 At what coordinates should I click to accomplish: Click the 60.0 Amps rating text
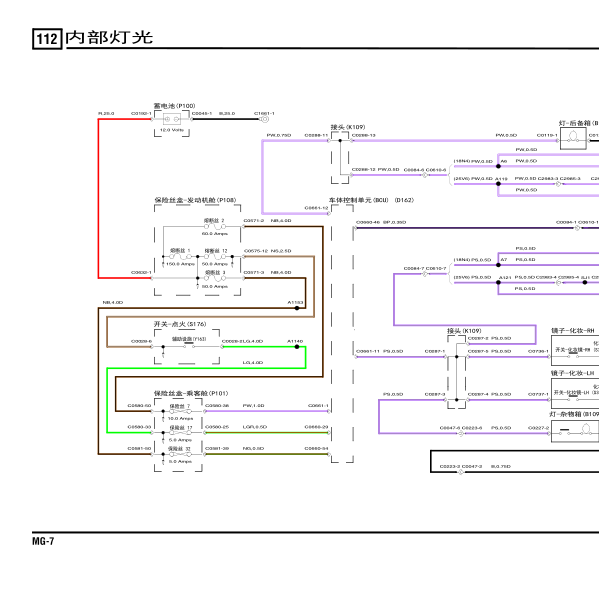pos(215,233)
